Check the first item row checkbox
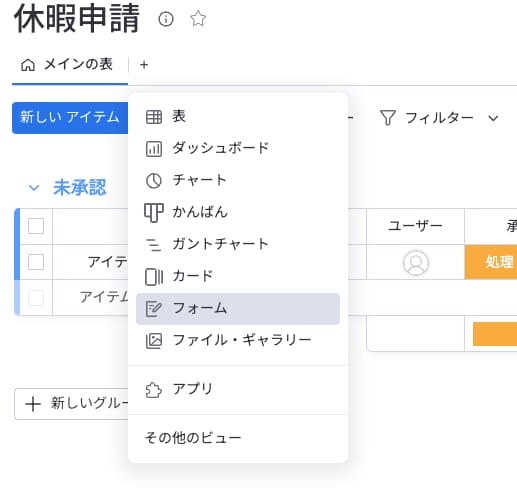Screen dimensions: 517x495 [36, 262]
